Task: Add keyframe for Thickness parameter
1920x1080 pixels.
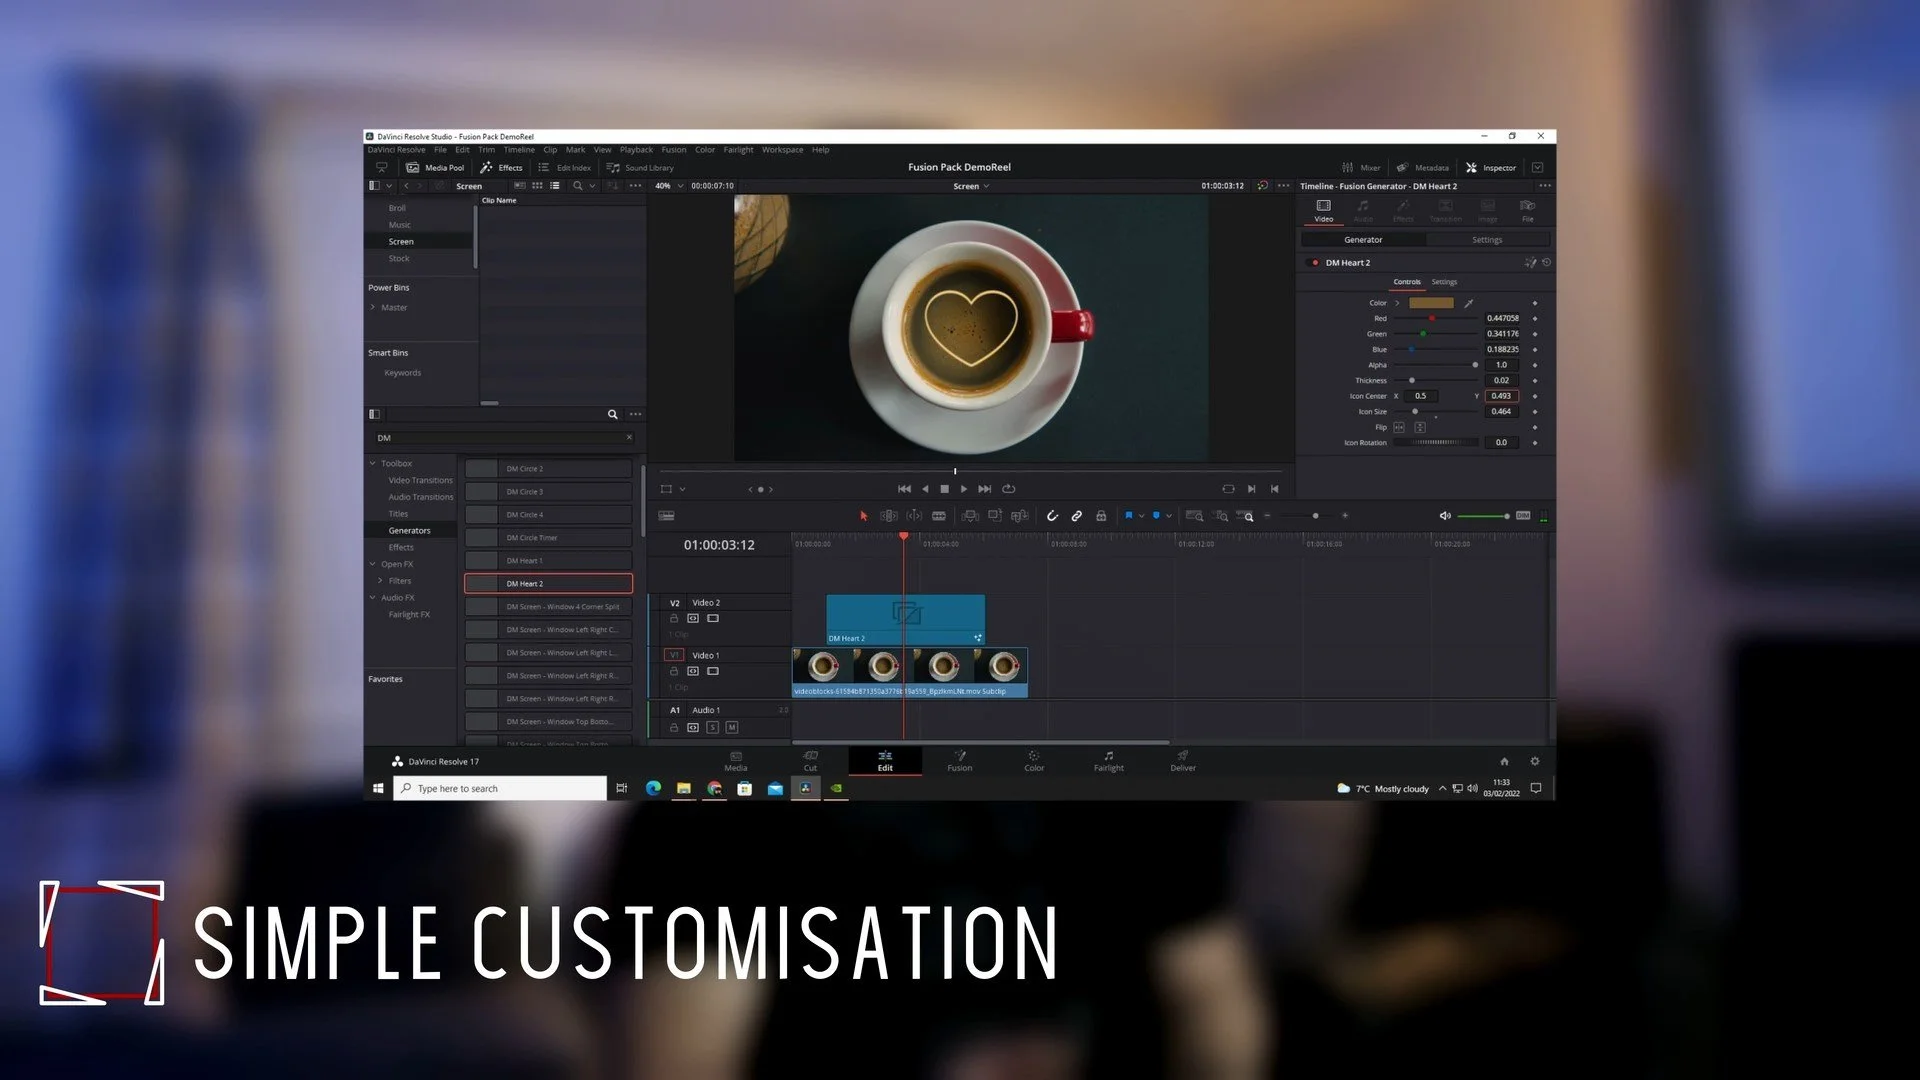Action: coord(1535,381)
